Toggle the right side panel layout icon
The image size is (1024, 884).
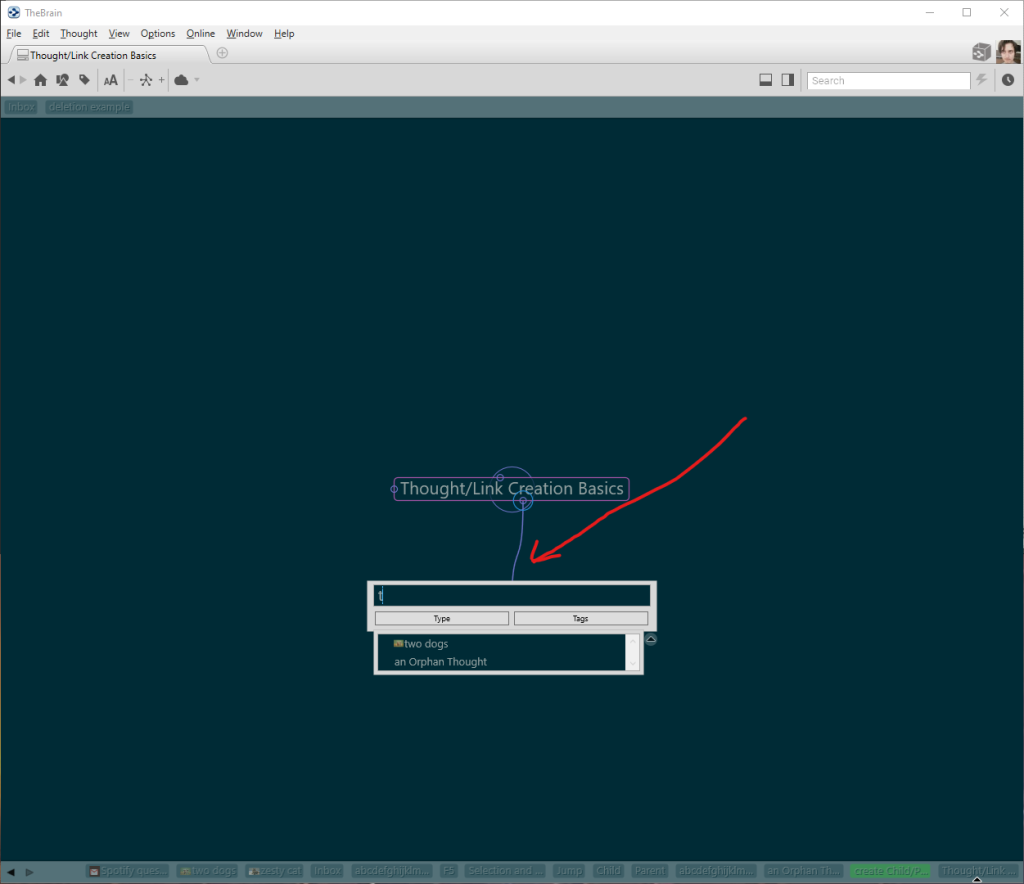tap(788, 80)
